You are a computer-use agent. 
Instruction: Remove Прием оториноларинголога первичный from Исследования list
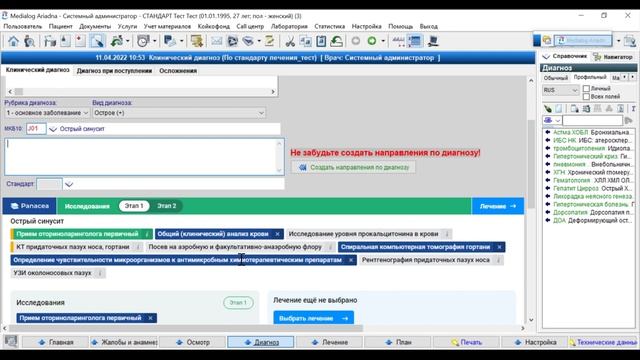(x=150, y=318)
